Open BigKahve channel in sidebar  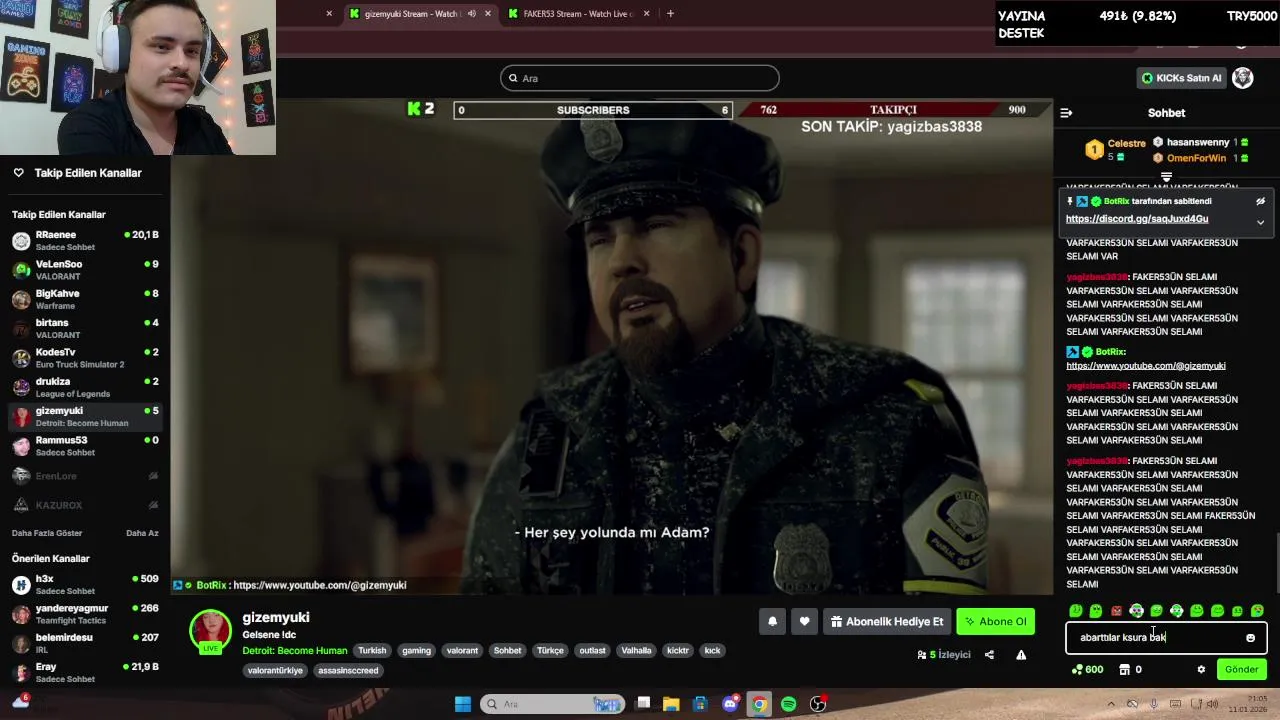tap(85, 299)
